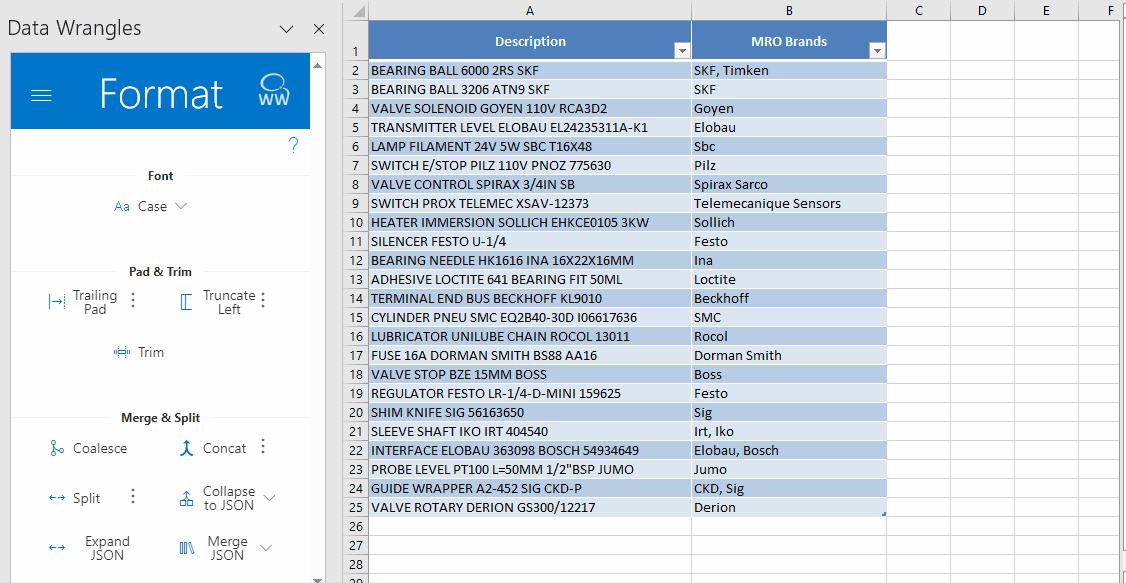Image resolution: width=1126 pixels, height=583 pixels.
Task: Expand Merge JSON dropdown chevron
Action: [x=266, y=548]
